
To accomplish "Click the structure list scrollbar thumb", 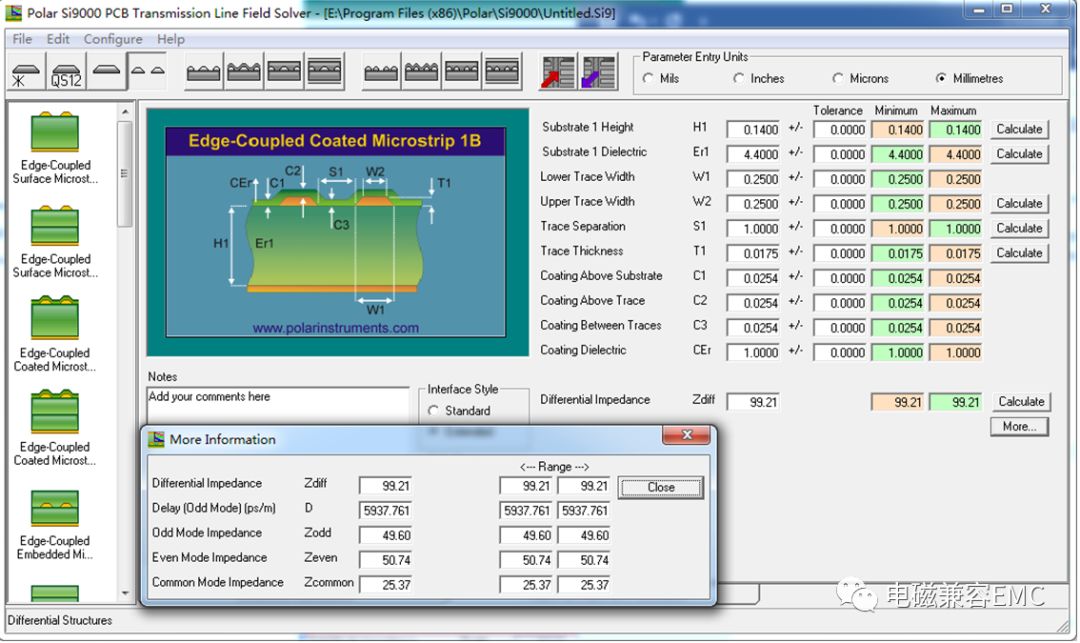I will 125,174.
